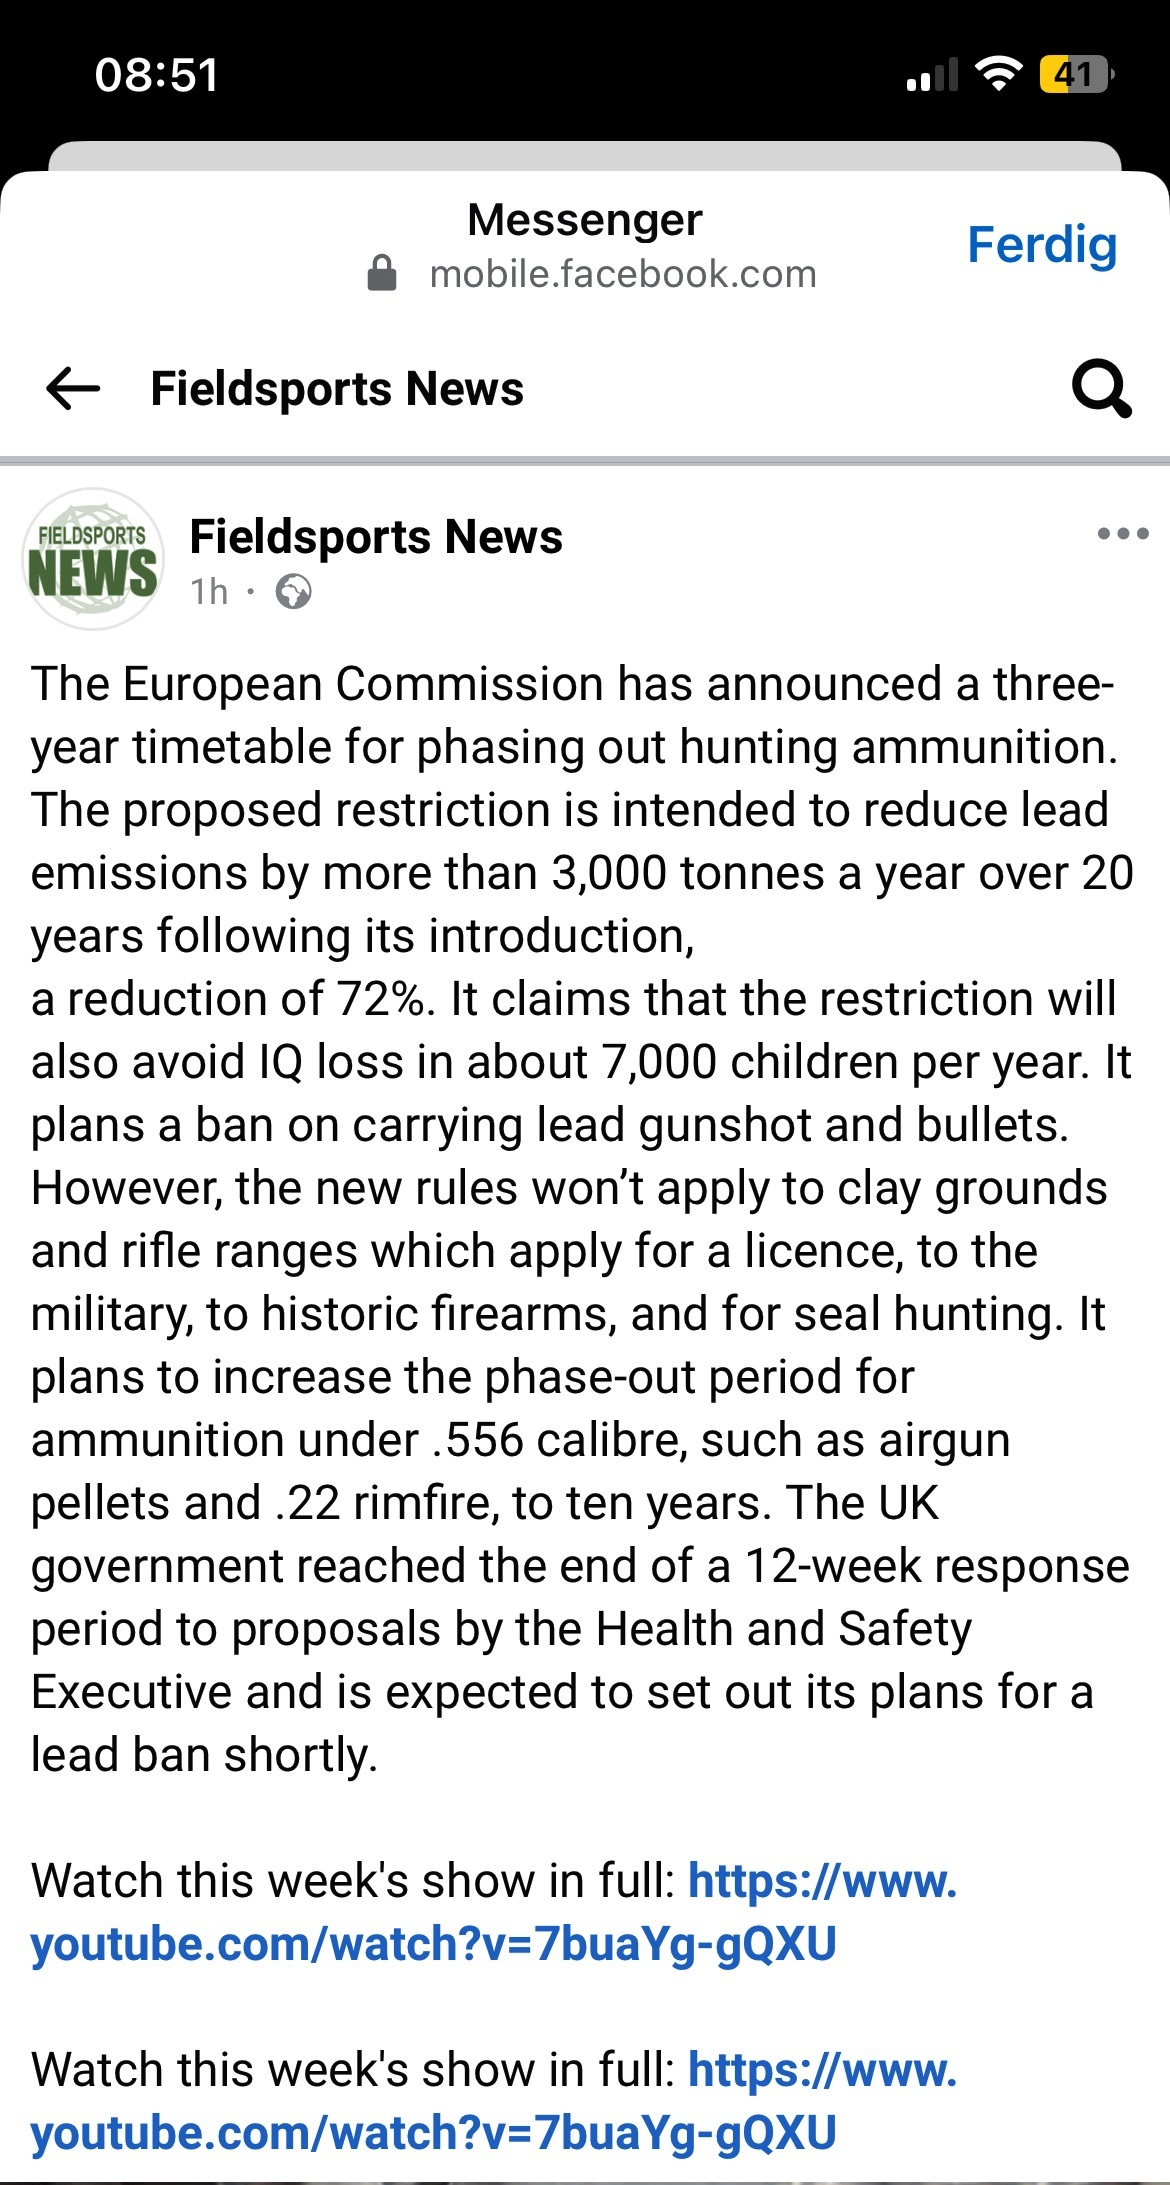
Task: Click the post's 1h timestamp
Action: pyautogui.click(x=210, y=592)
